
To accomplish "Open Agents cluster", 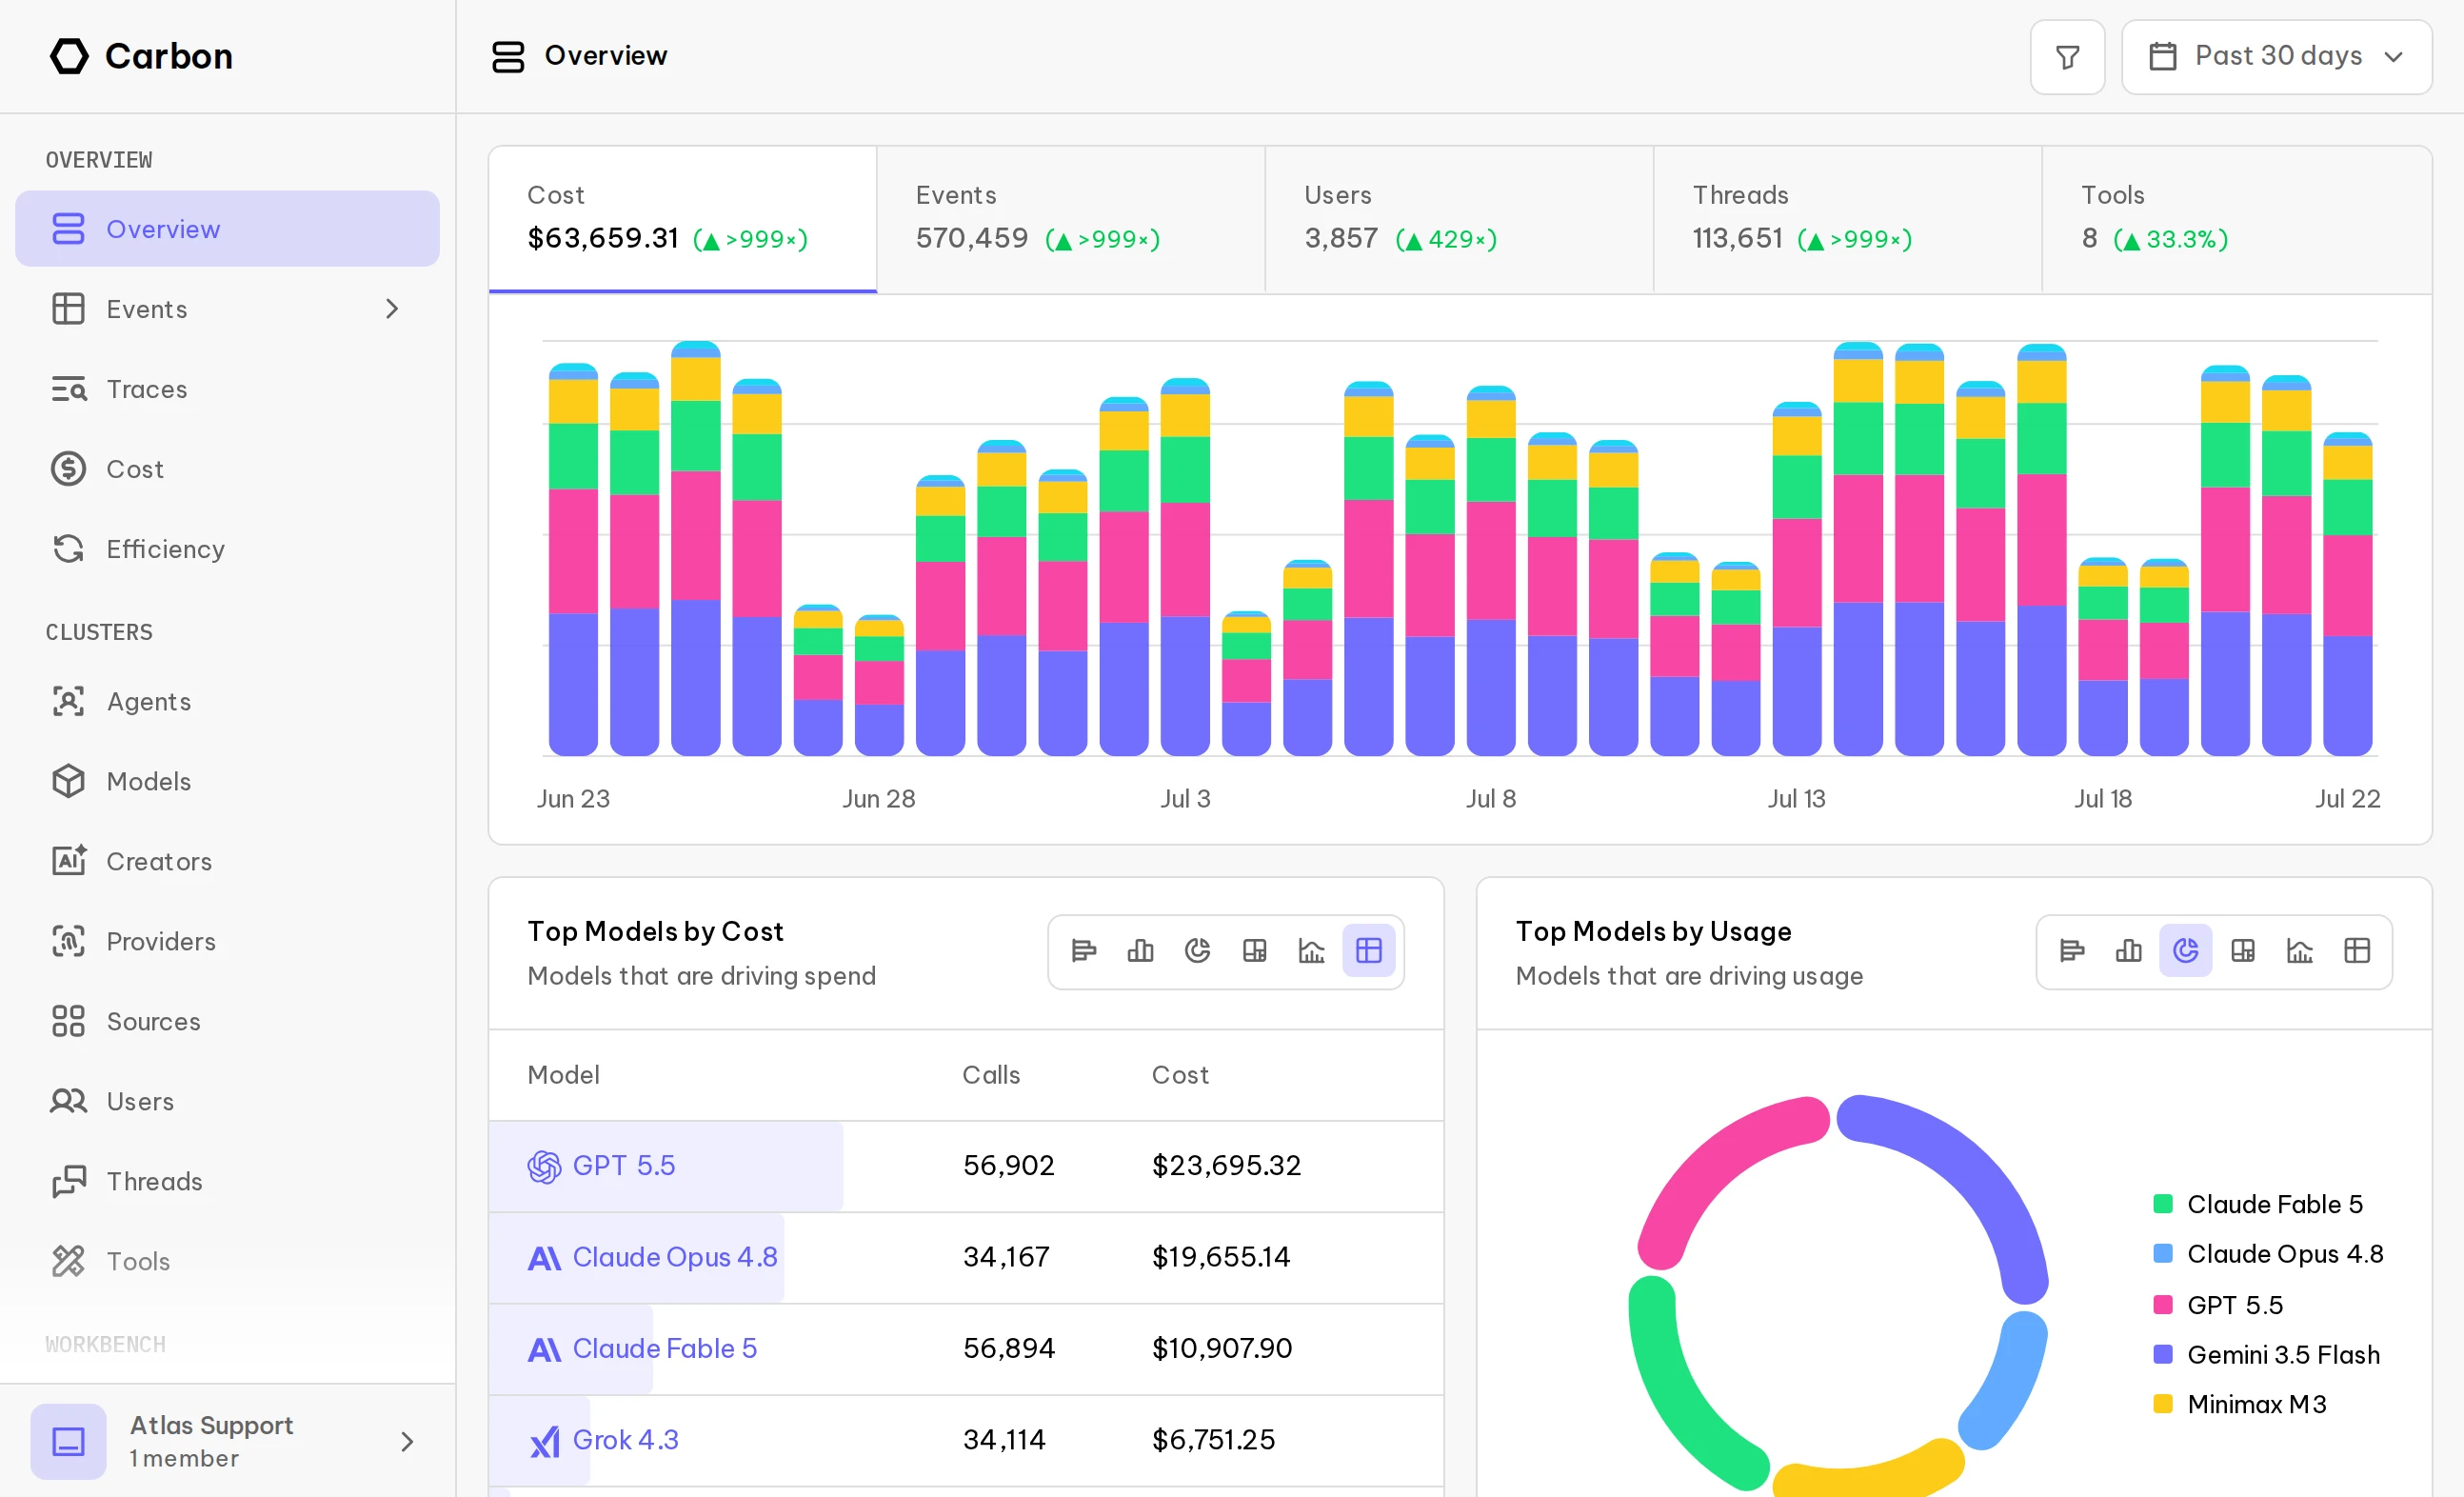I will coord(227,701).
